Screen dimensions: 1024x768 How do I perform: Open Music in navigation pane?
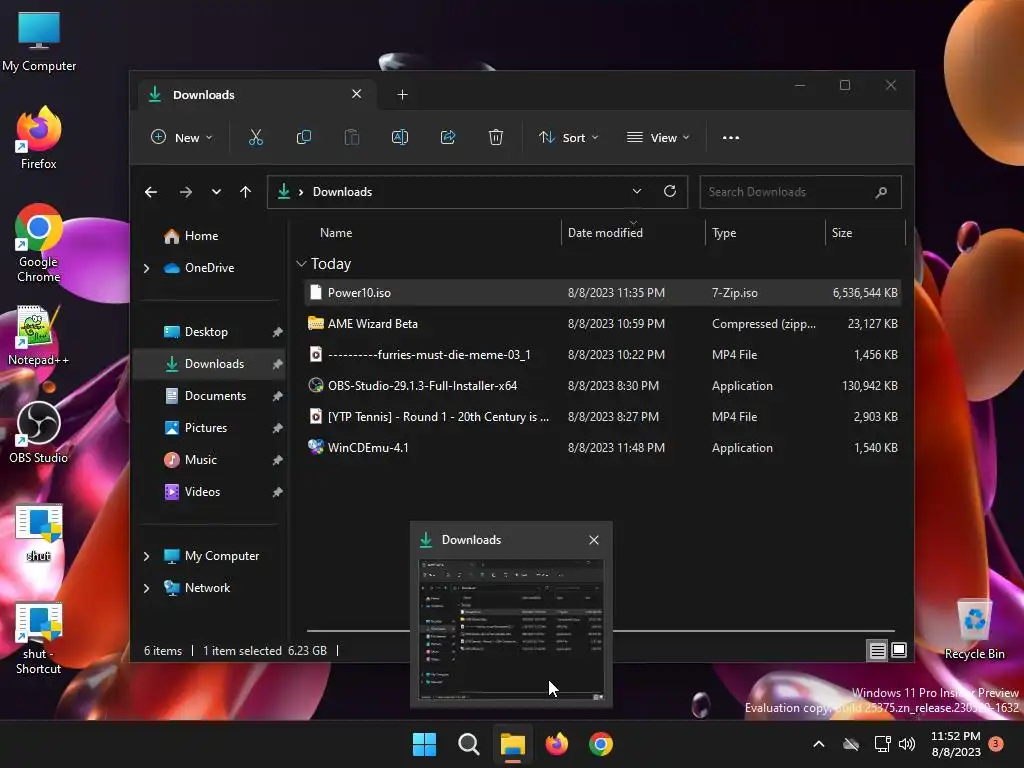pos(209,460)
